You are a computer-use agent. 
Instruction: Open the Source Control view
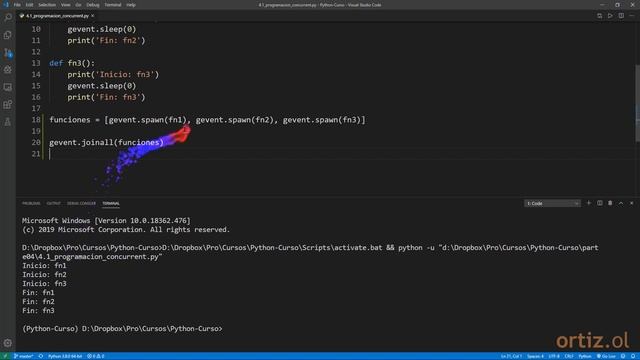[x=8, y=53]
